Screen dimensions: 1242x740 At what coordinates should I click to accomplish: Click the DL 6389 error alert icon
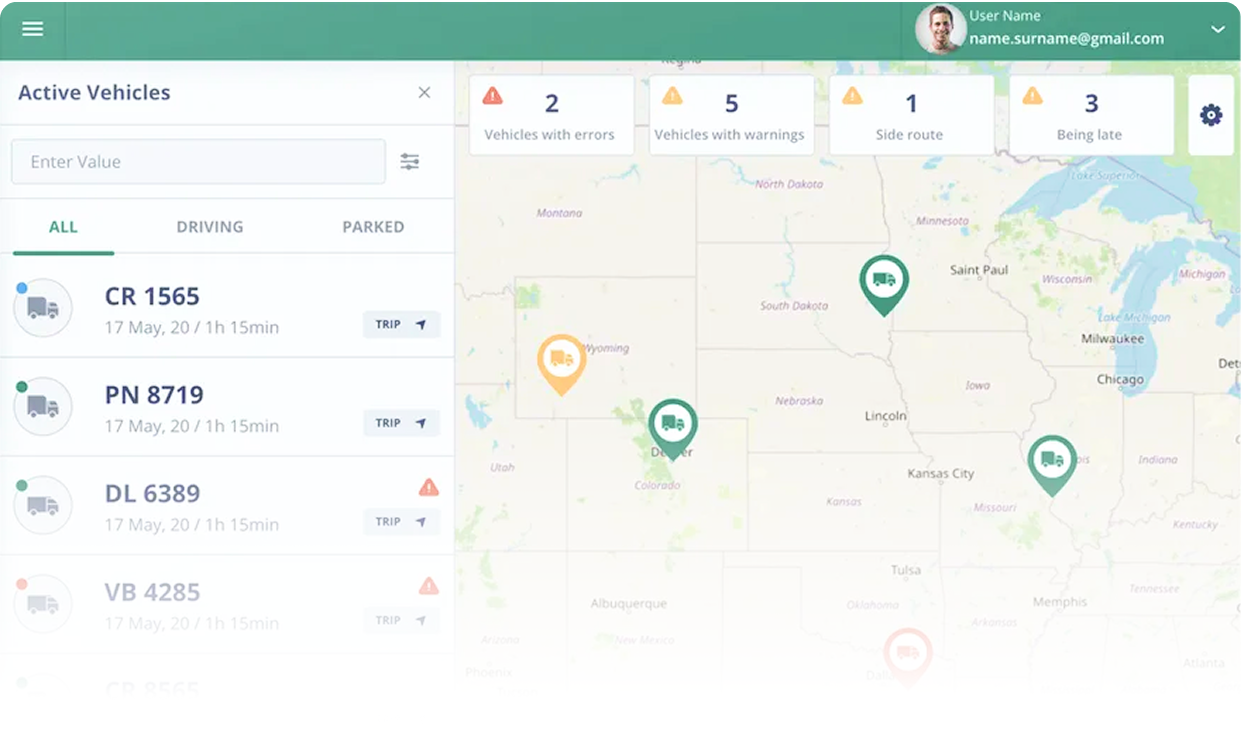point(429,487)
